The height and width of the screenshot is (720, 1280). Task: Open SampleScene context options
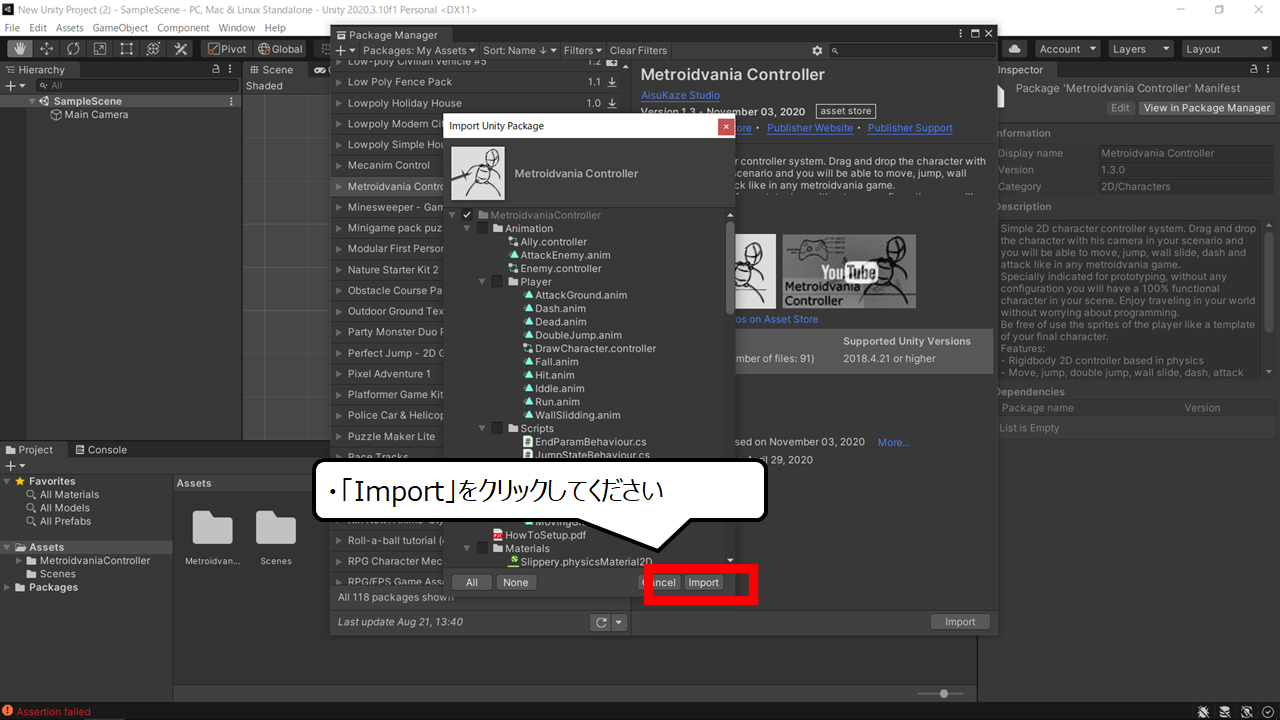[x=232, y=101]
